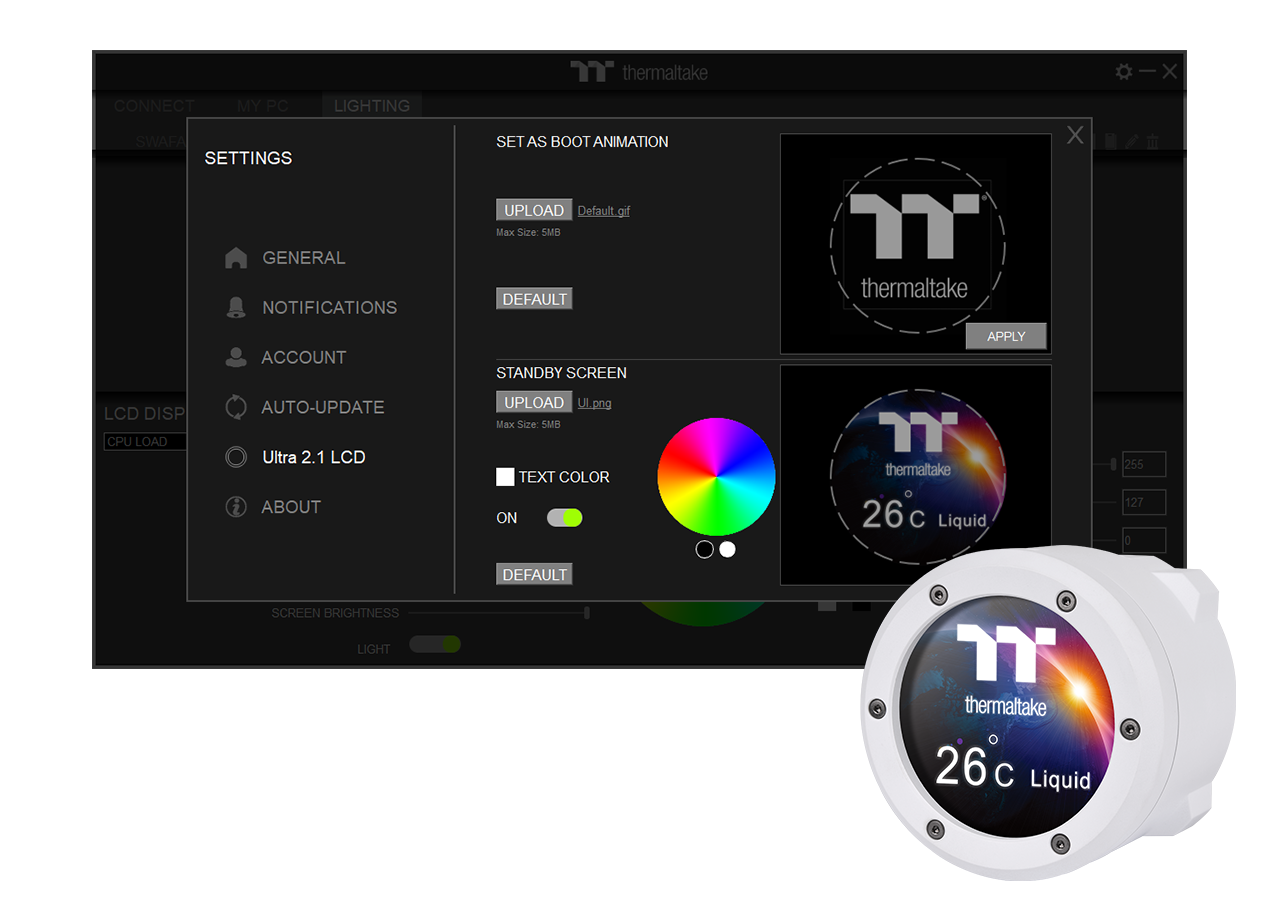Click the white TEXT COLOR box
The image size is (1280, 900).
[505, 477]
